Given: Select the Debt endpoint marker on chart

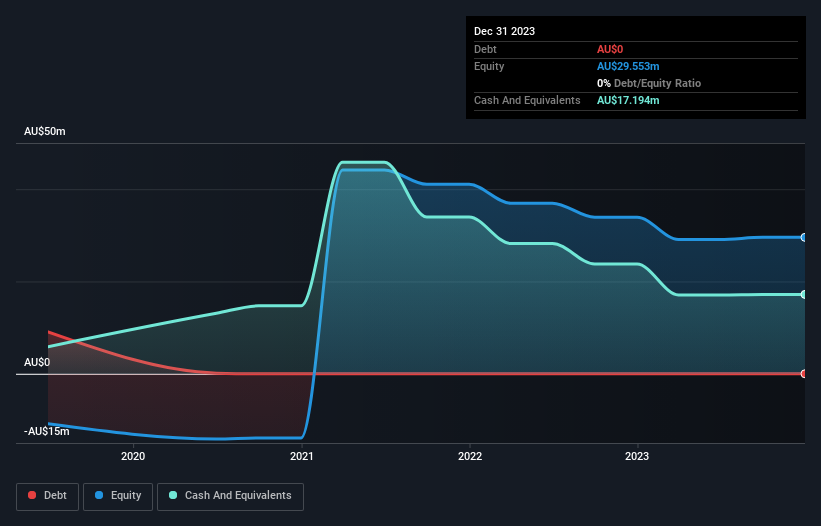Looking at the screenshot, I should coord(804,374).
